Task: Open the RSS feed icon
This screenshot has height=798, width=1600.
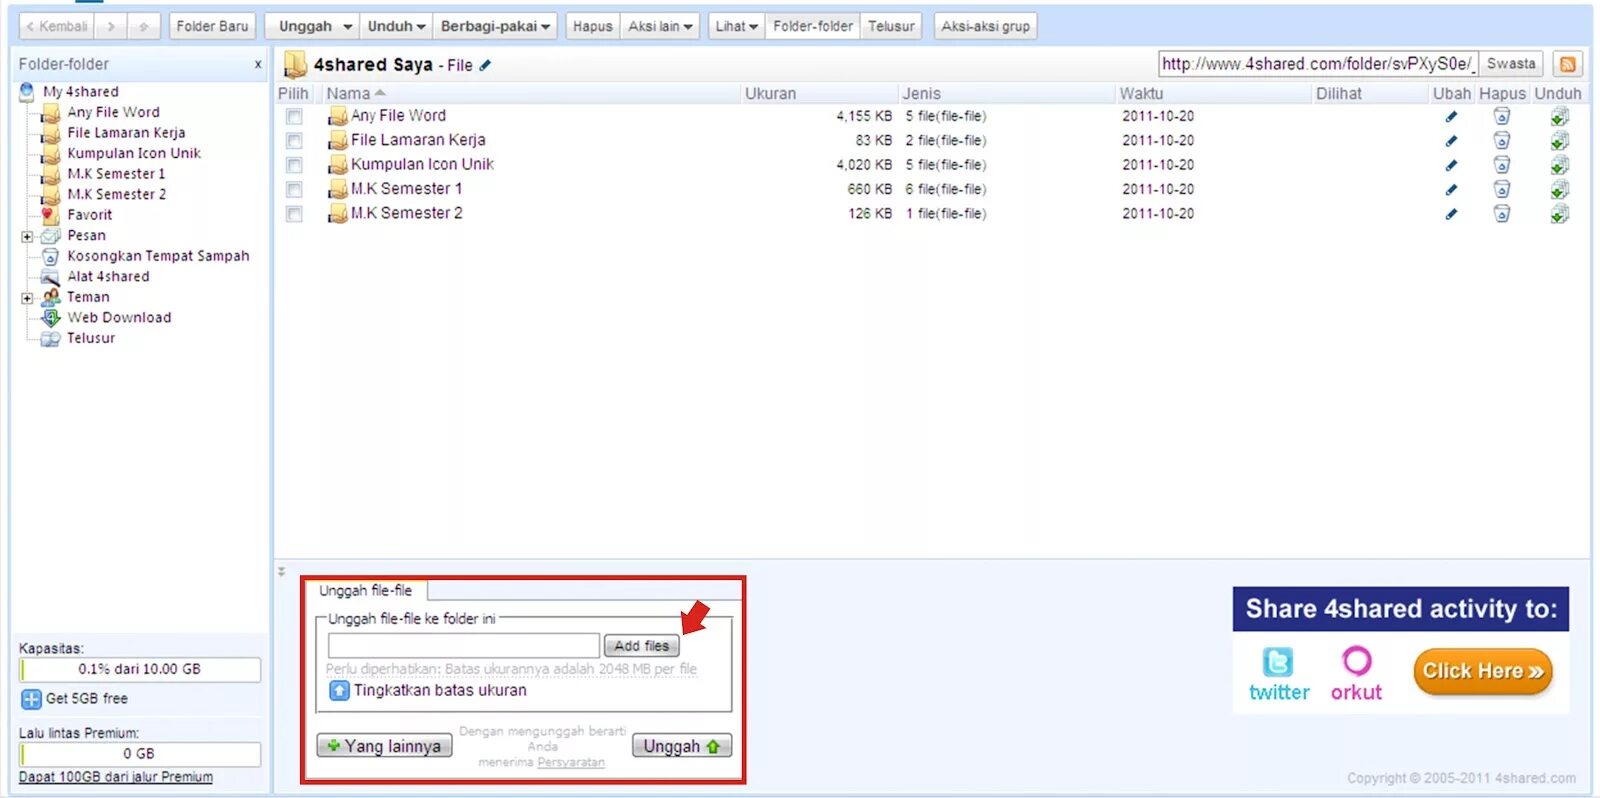Action: click(x=1567, y=64)
